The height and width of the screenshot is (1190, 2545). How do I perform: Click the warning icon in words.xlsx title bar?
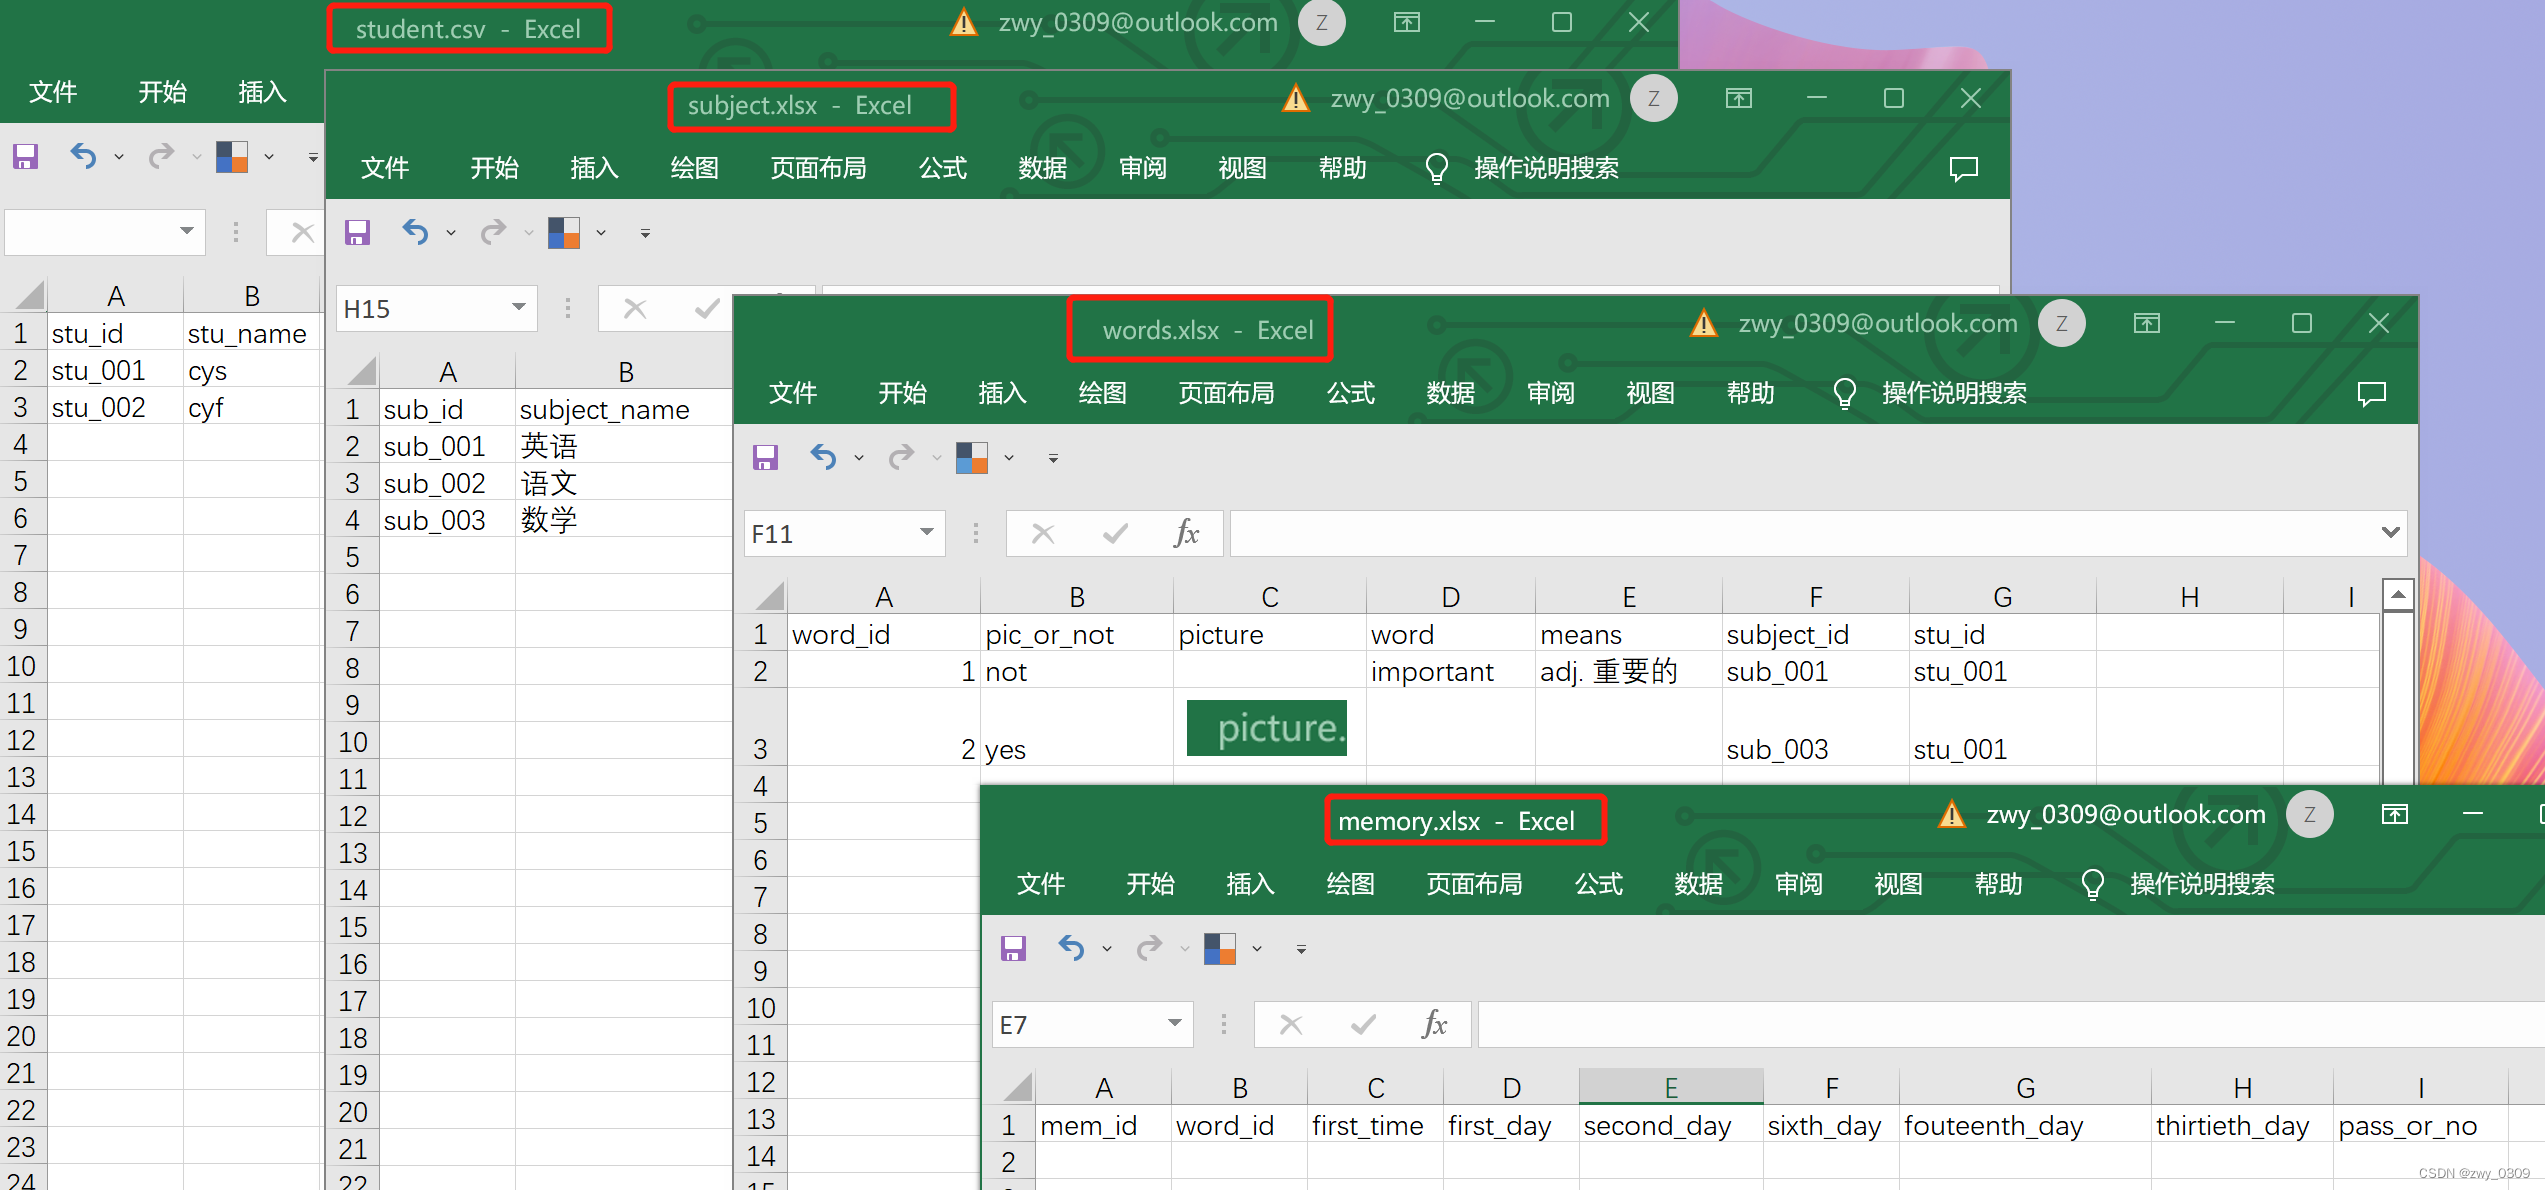point(1704,323)
